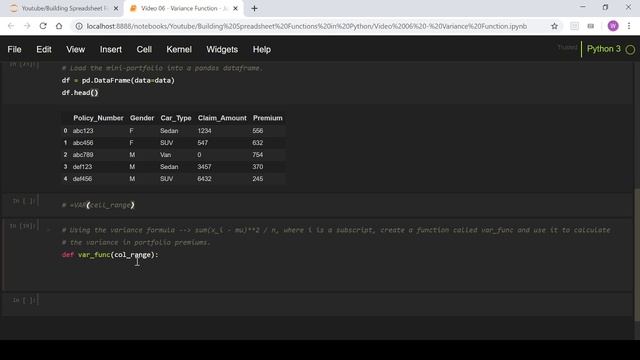Open the Cell menu
Image resolution: width=640 pixels, height=360 pixels.
tap(144, 49)
